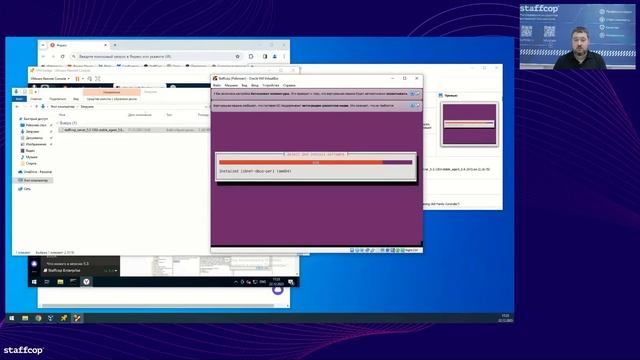The width and height of the screenshot is (640, 360).
Task: Click "Этот компьютер" in Explorer breadcrumb path
Action: coord(62,107)
